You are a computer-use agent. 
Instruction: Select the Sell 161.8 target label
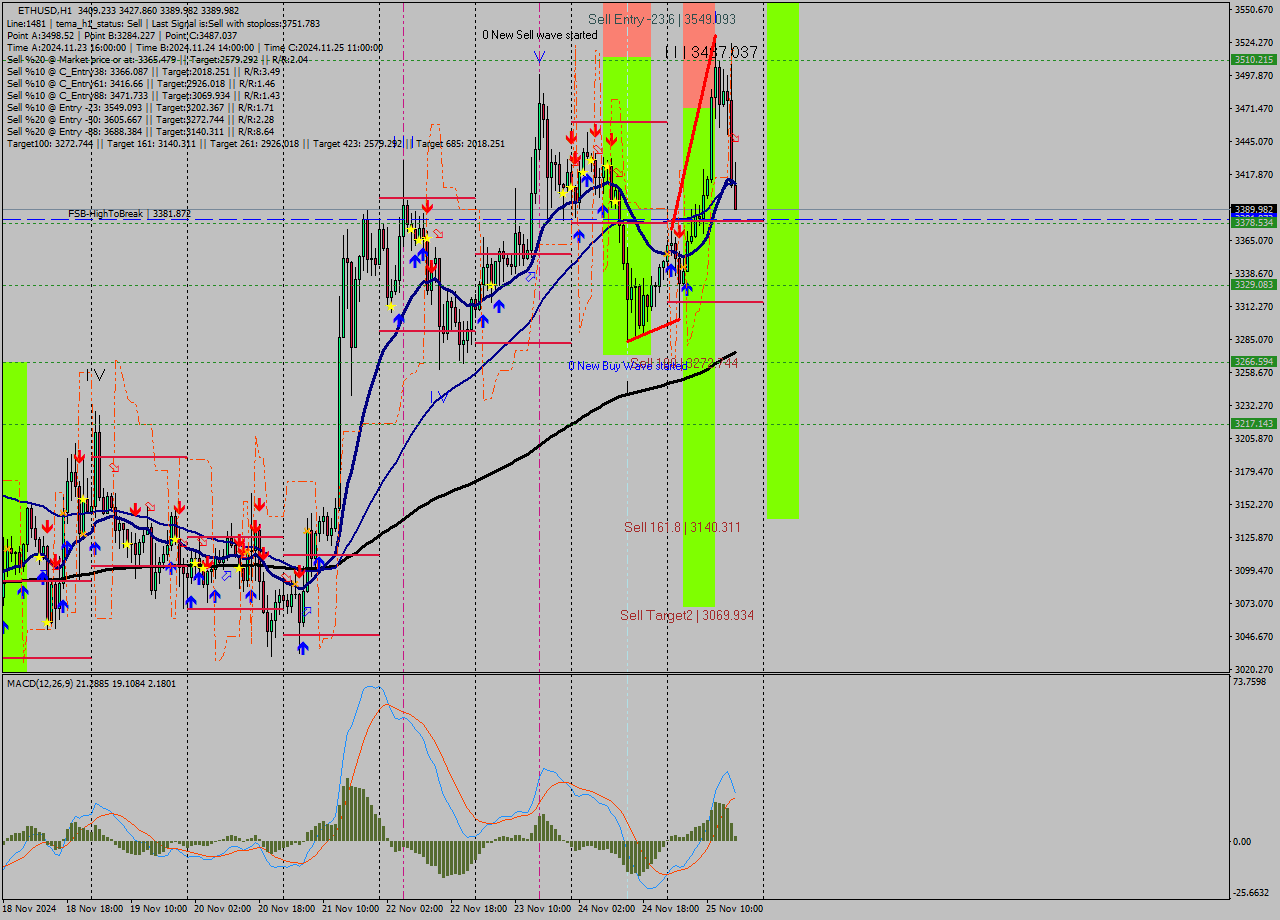(x=682, y=527)
